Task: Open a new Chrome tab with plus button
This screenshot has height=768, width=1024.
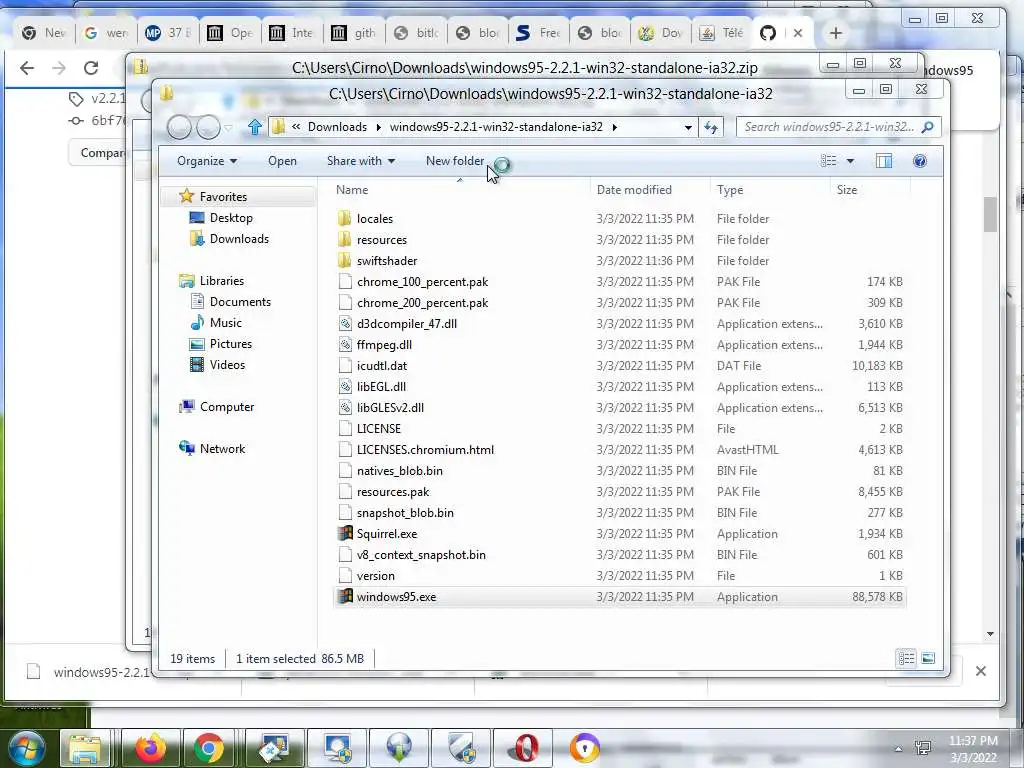Action: click(x=835, y=33)
